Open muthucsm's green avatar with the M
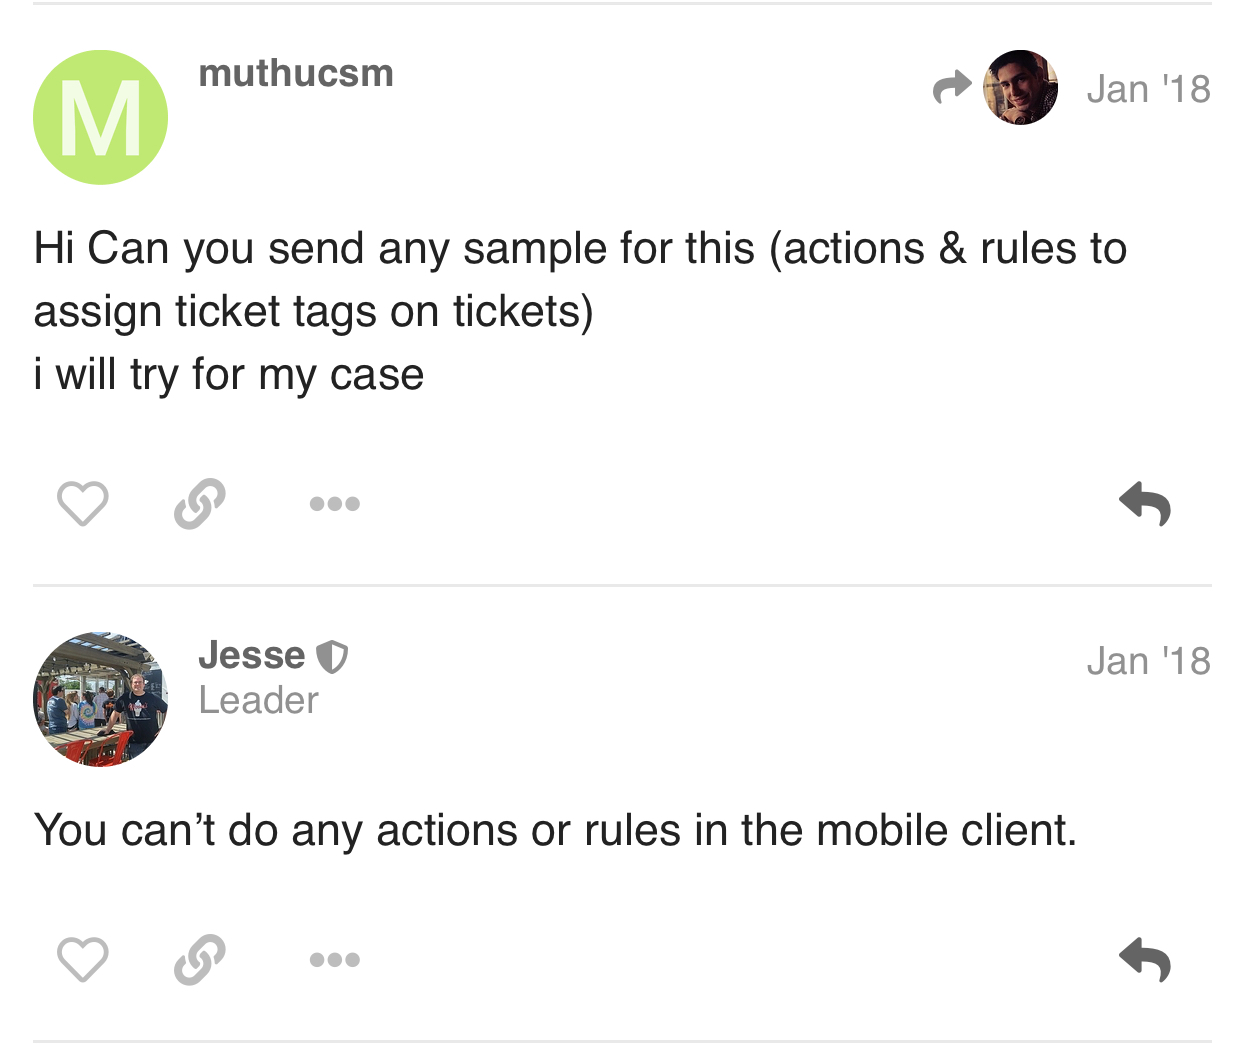The width and height of the screenshot is (1242, 1044). [100, 117]
